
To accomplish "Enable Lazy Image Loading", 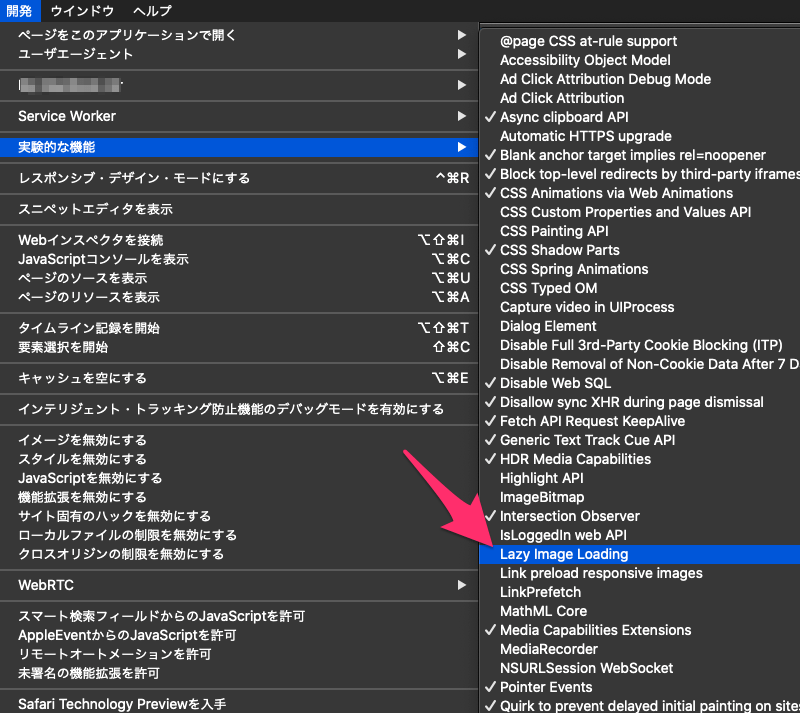I will point(640,554).
